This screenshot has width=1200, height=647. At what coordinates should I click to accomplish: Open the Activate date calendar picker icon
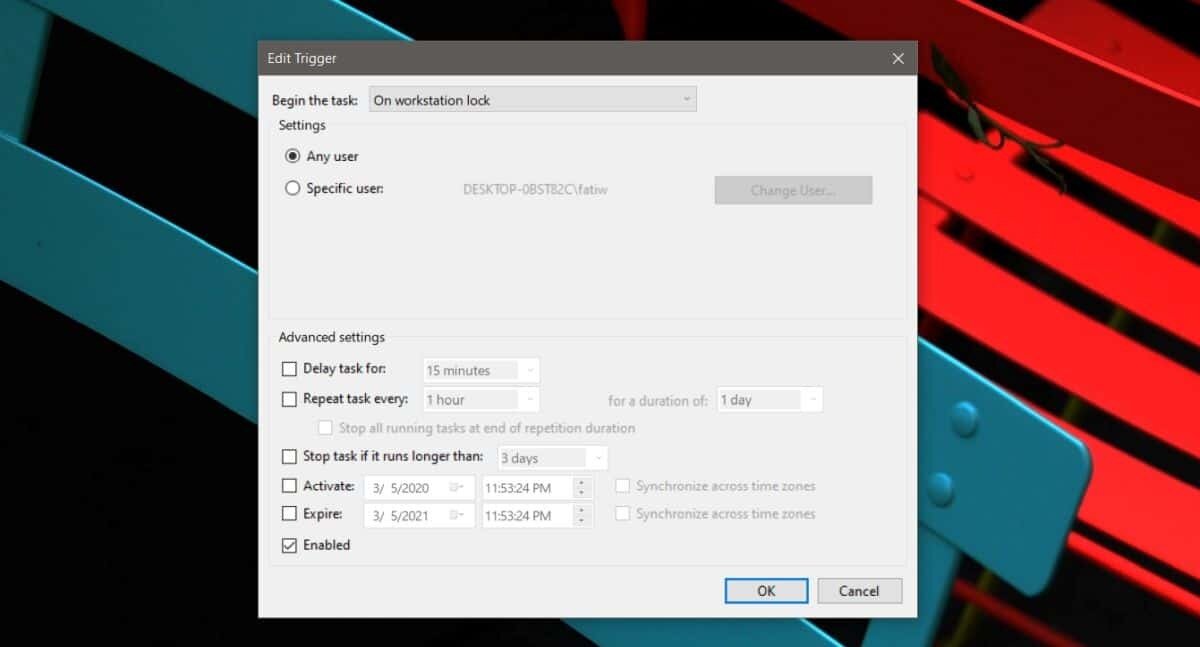pyautogui.click(x=457, y=487)
